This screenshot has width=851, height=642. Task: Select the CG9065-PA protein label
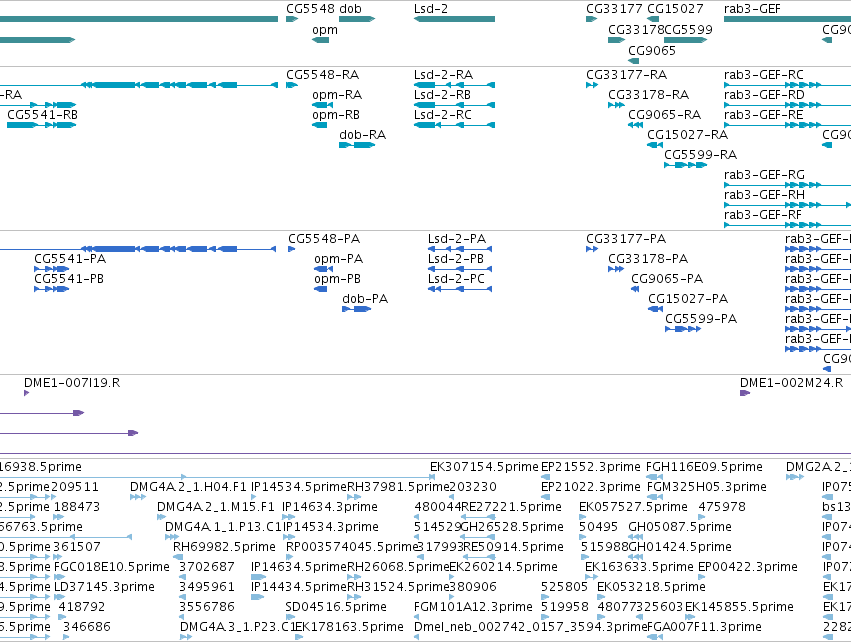coord(667,279)
